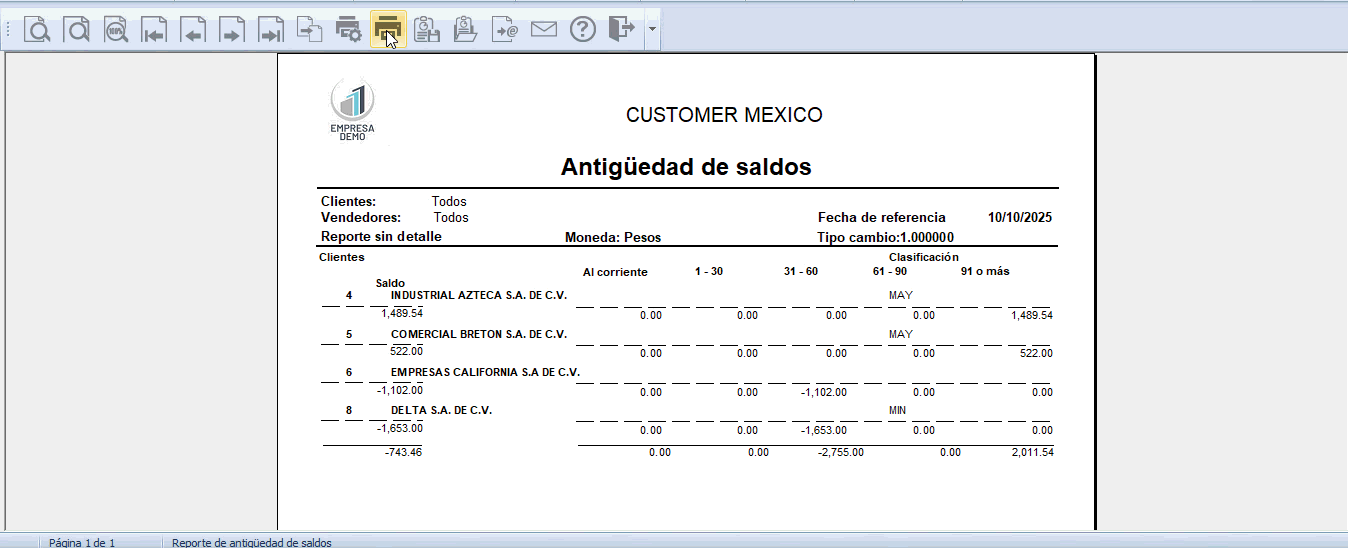The width and height of the screenshot is (1348, 548).
Task: Click the Saldo column label
Action: tap(390, 283)
